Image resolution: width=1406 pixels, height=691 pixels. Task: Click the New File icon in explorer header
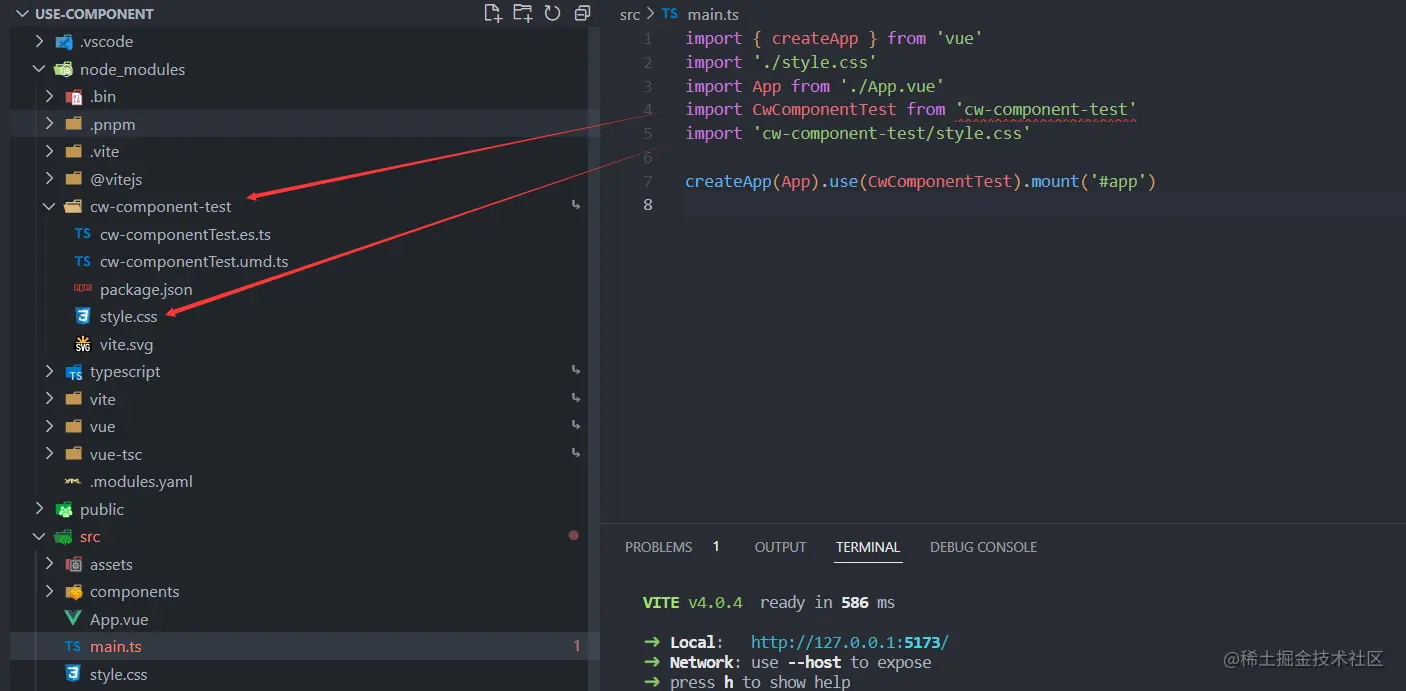(x=492, y=13)
